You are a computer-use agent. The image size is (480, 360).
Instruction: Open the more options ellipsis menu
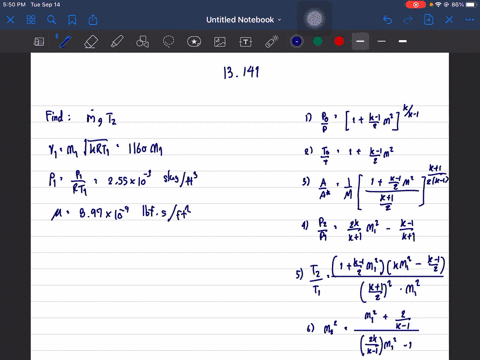pos(470,20)
